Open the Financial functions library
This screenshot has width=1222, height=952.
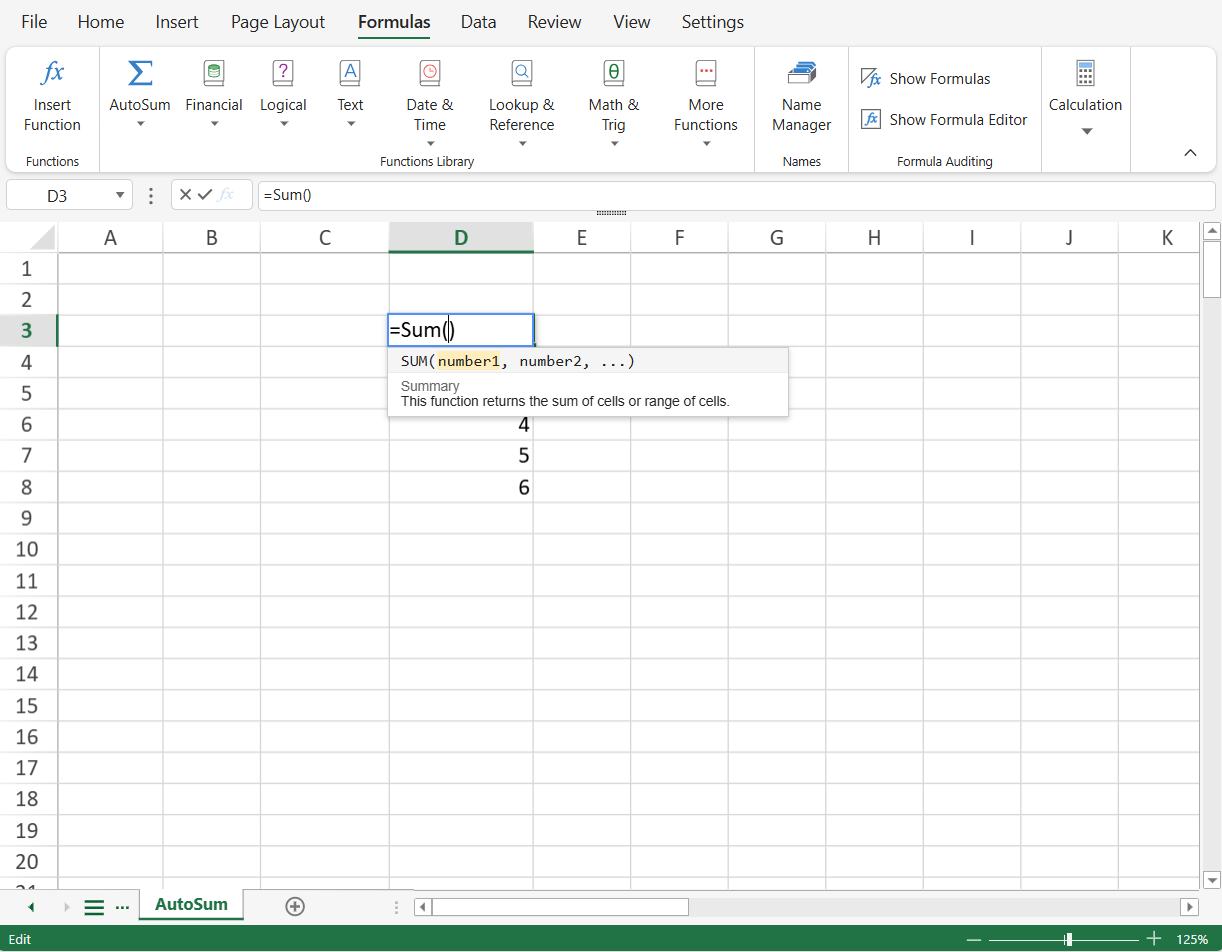[214, 74]
